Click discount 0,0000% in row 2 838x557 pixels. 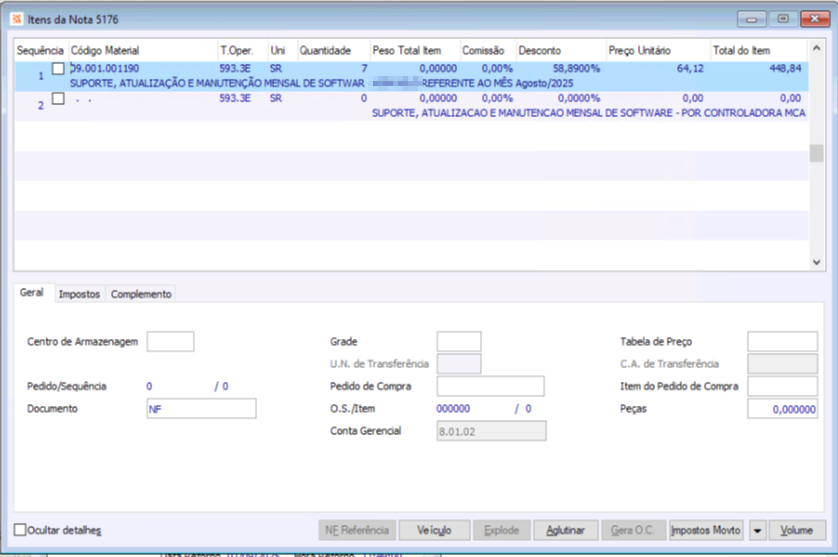[x=579, y=98]
